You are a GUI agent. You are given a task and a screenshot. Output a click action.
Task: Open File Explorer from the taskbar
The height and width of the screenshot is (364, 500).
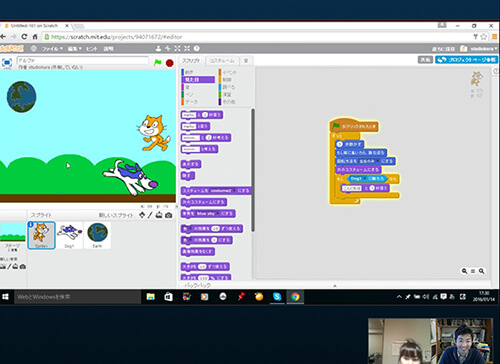coord(151,297)
